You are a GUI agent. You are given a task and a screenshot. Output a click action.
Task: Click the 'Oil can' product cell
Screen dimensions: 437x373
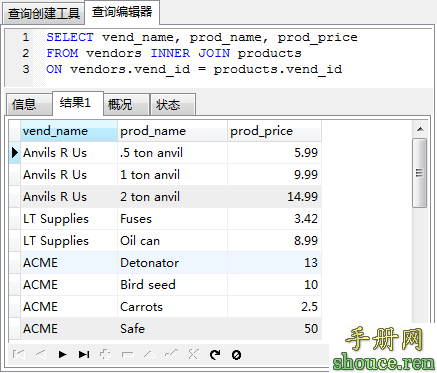[172, 241]
